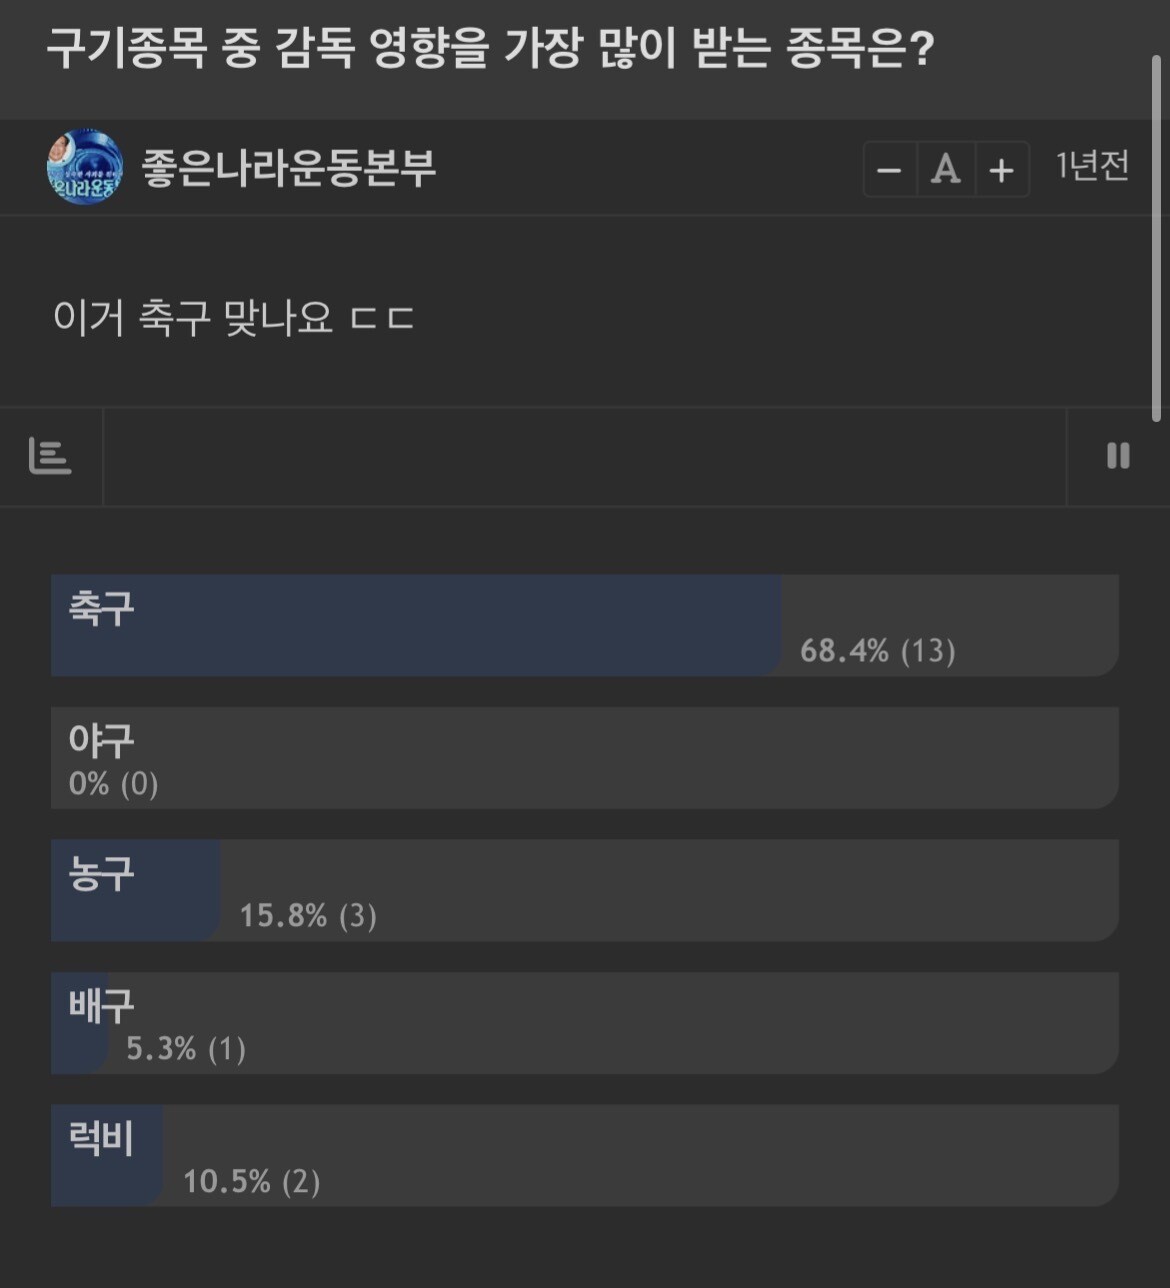Tap the pause-style icon on the toolbar right

pyautogui.click(x=1118, y=456)
